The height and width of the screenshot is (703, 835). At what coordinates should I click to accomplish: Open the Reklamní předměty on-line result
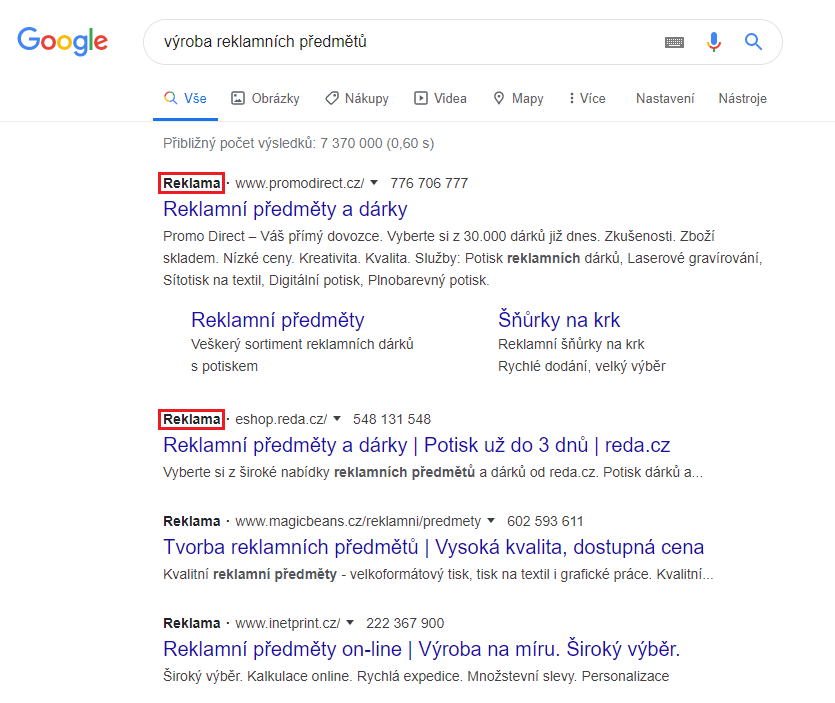coord(421,649)
